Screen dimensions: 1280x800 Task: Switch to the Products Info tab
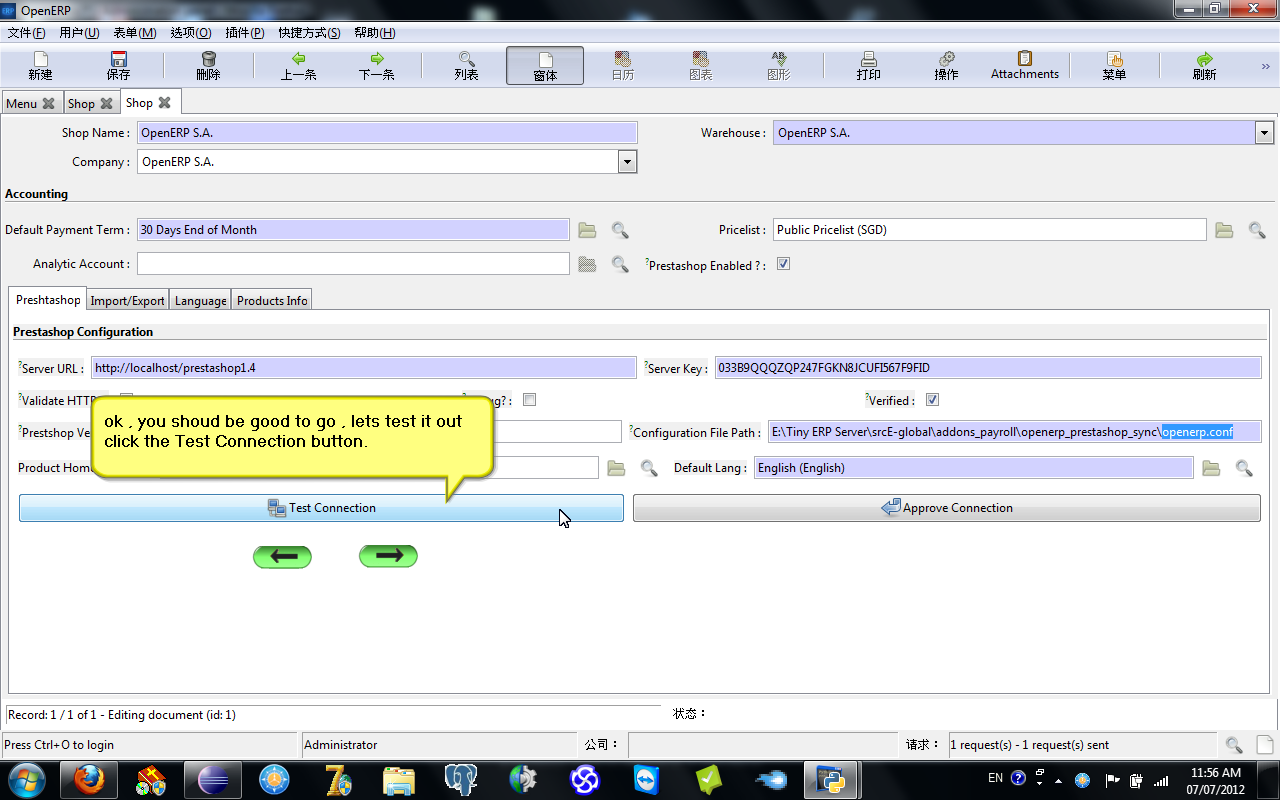coord(272,300)
